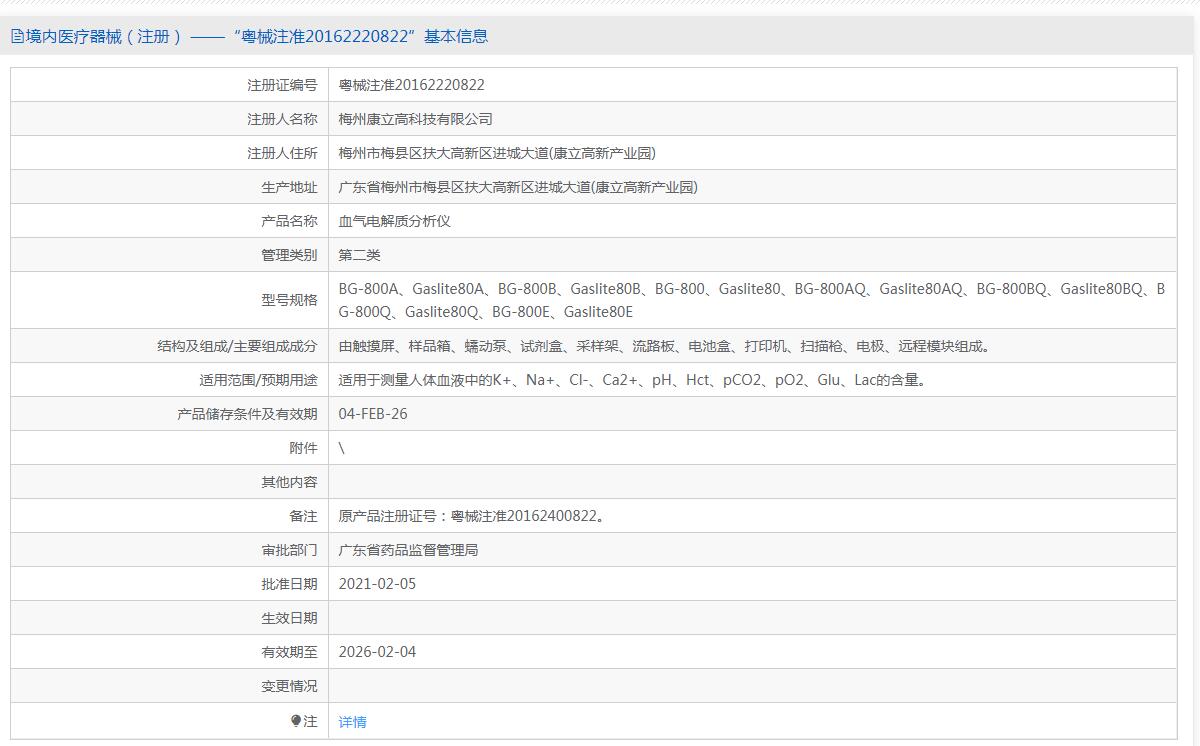Click the approval date 2021-02-05
The image size is (1200, 746).
377,584
